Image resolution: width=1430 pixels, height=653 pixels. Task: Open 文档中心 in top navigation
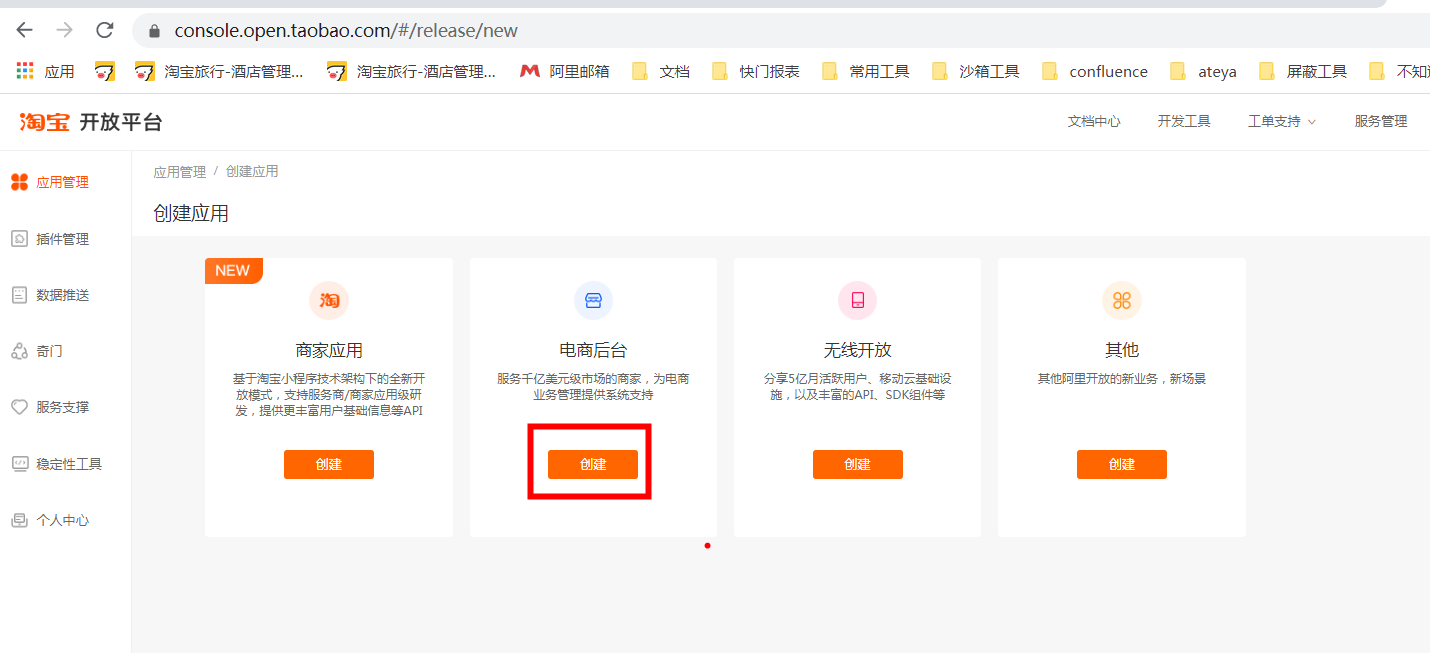1094,121
